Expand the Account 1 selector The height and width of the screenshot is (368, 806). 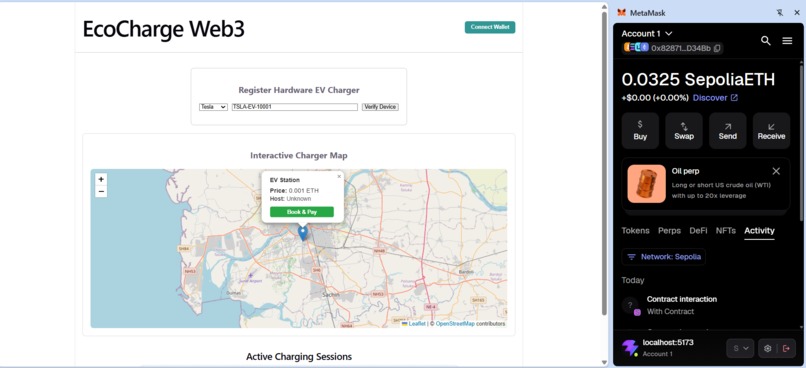[x=647, y=33]
